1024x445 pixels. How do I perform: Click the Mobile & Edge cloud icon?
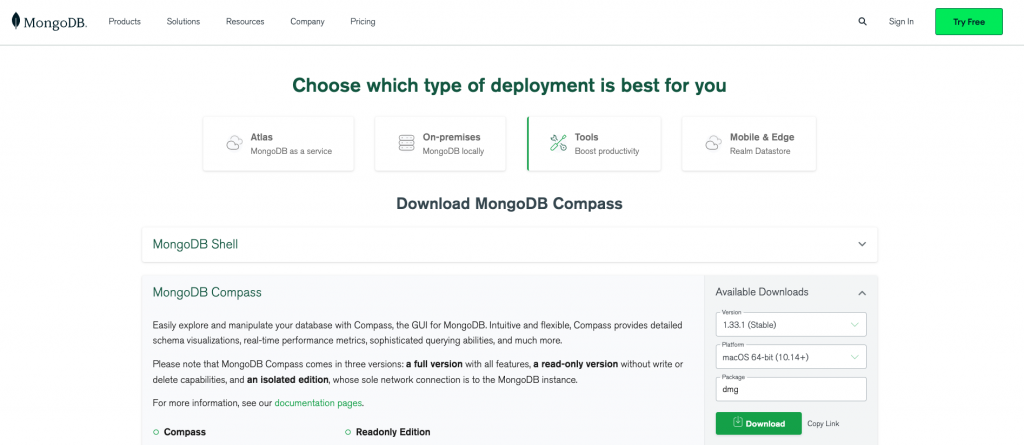point(713,144)
